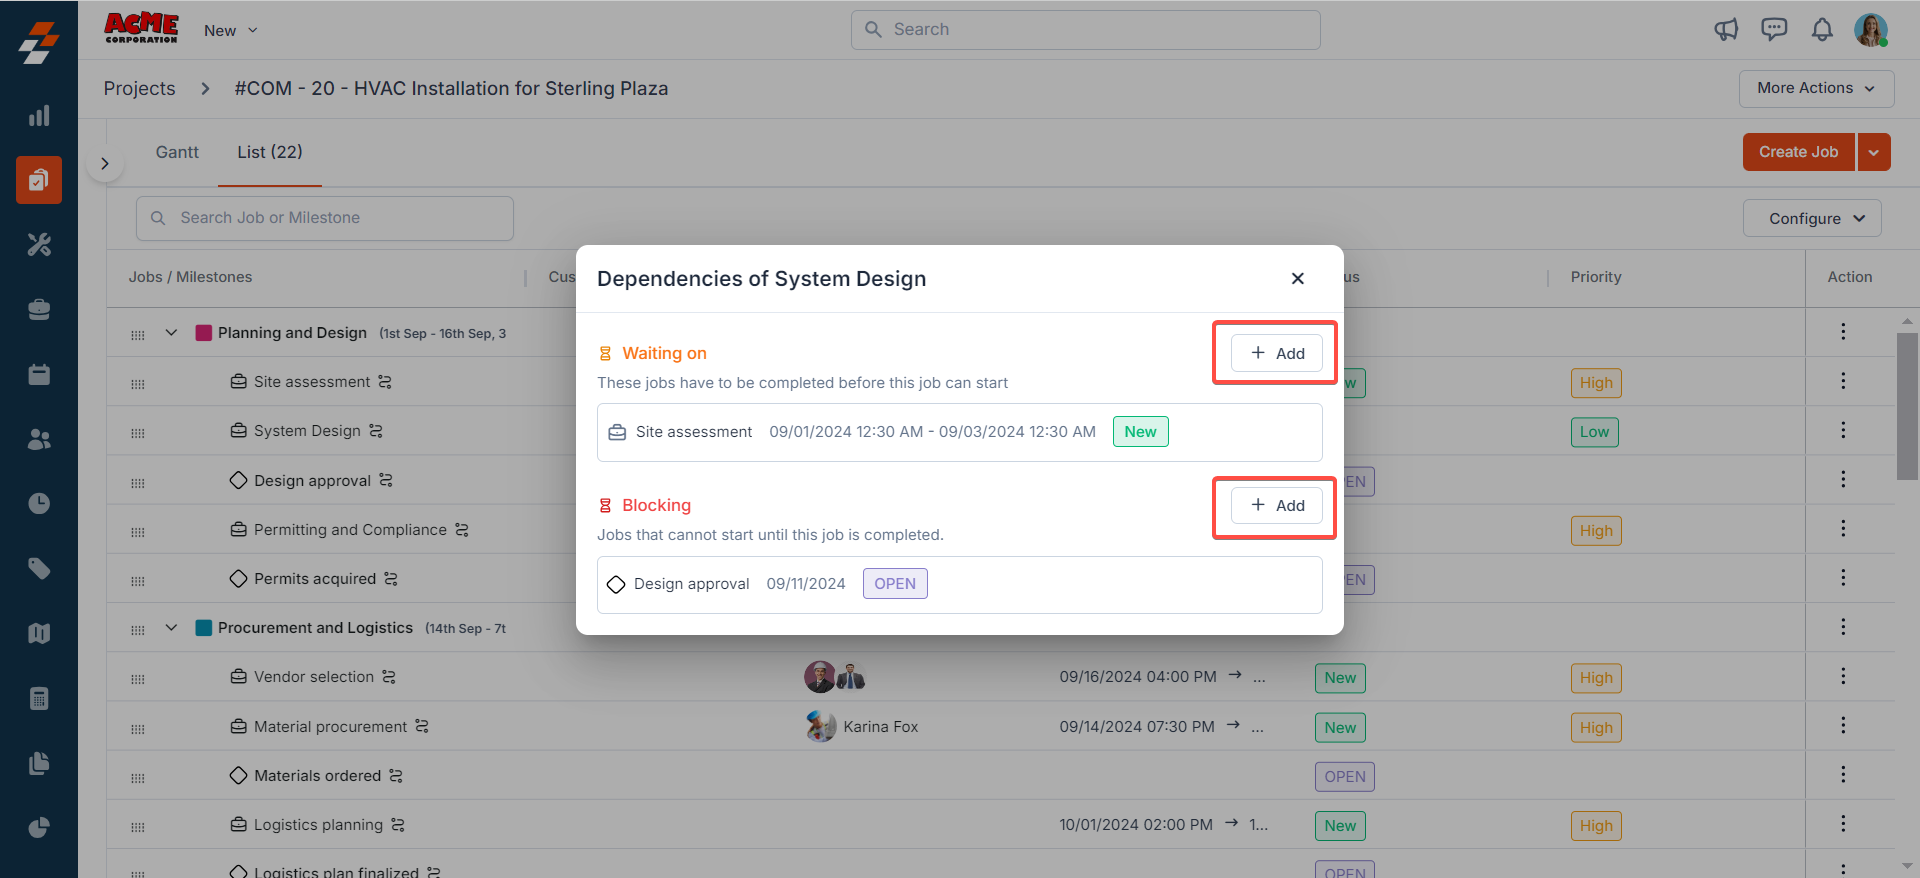Click the Planning and Design pink color swatch
The height and width of the screenshot is (878, 1920).
click(203, 333)
